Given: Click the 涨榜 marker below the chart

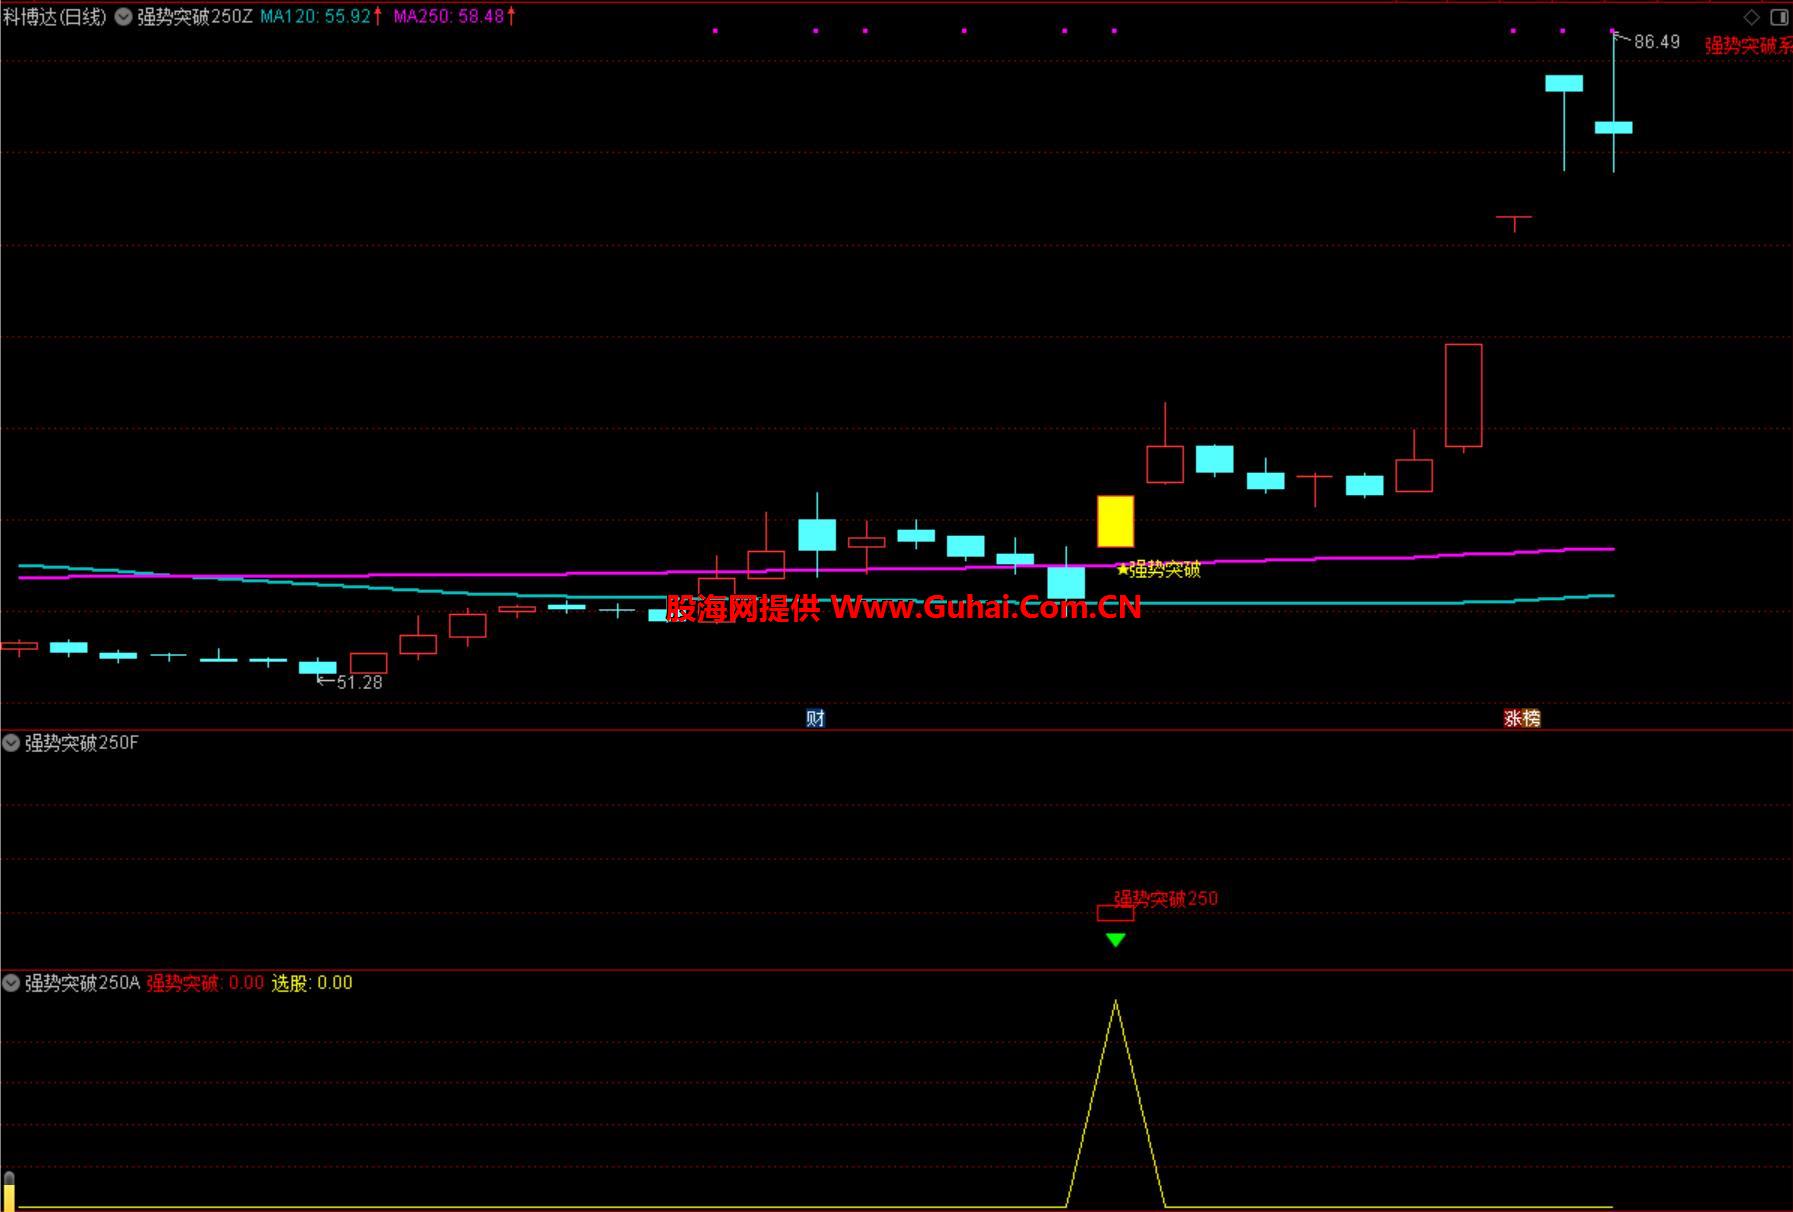Looking at the screenshot, I should pyautogui.click(x=1522, y=718).
